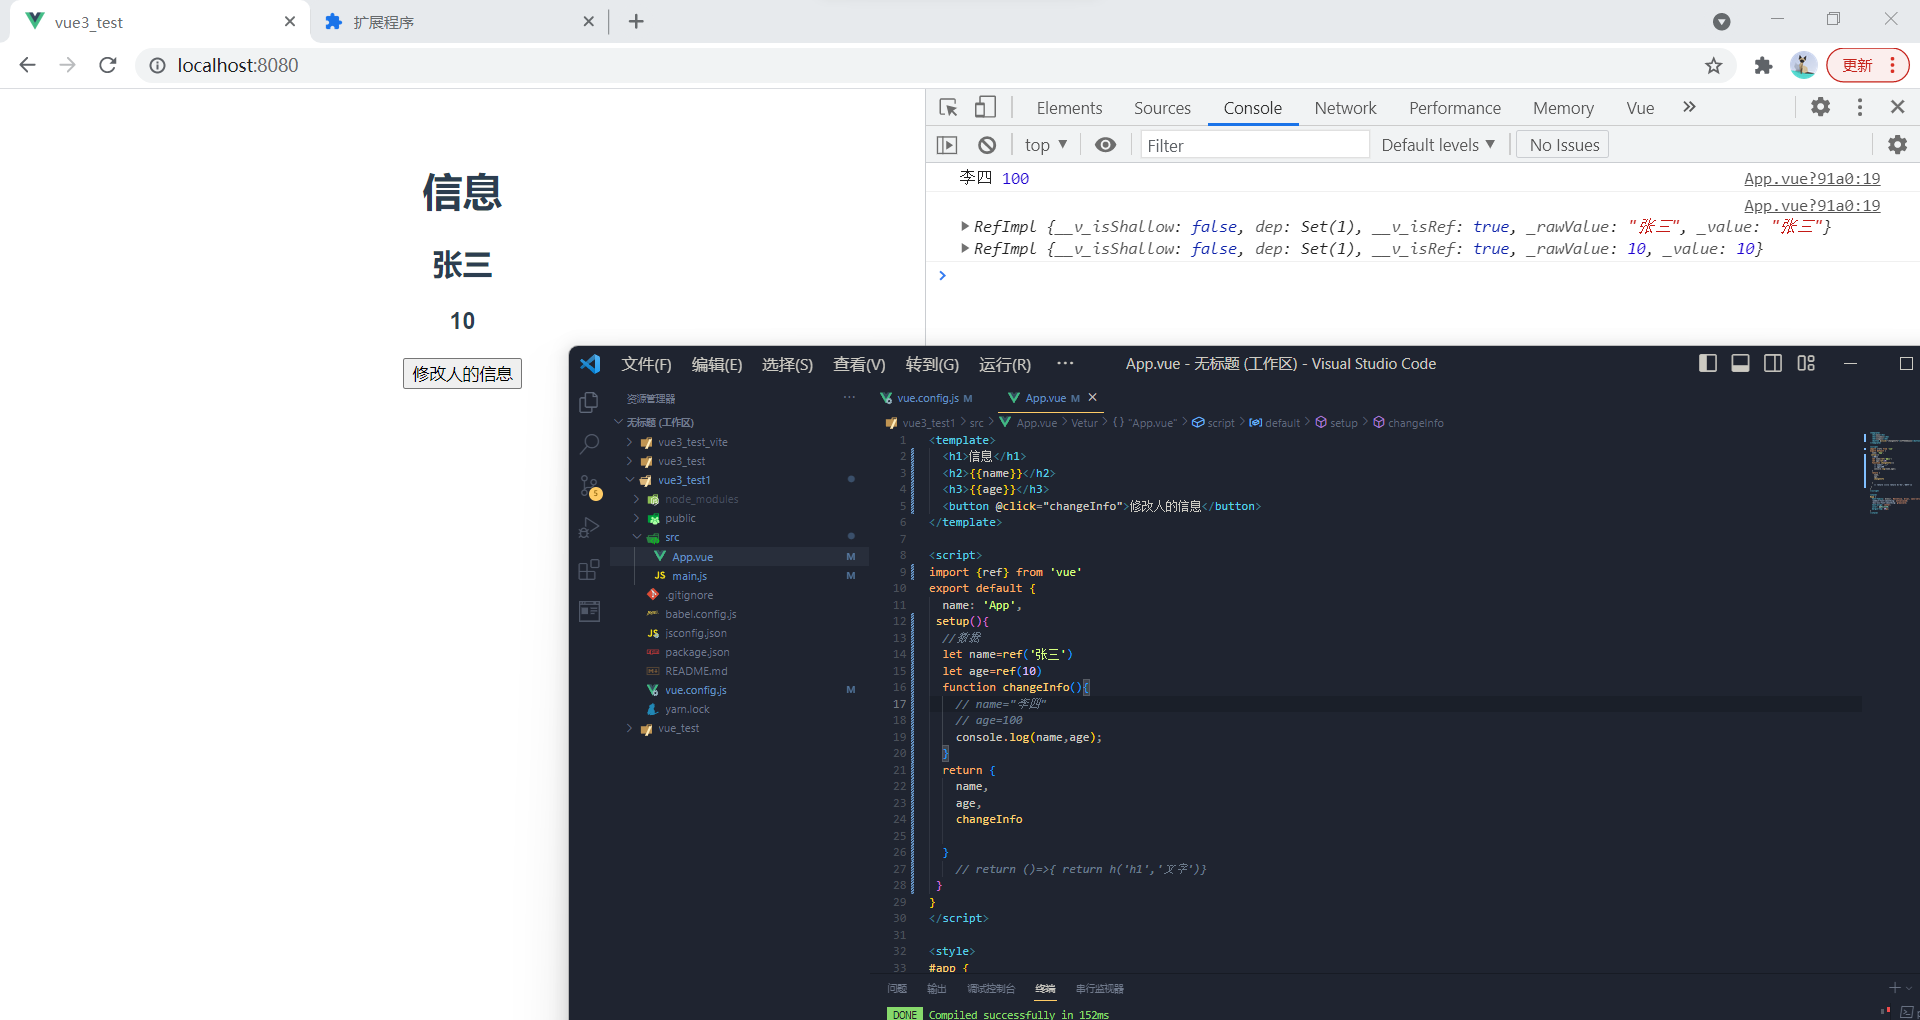
Task: Toggle the live expression eye icon
Action: pyautogui.click(x=1104, y=144)
